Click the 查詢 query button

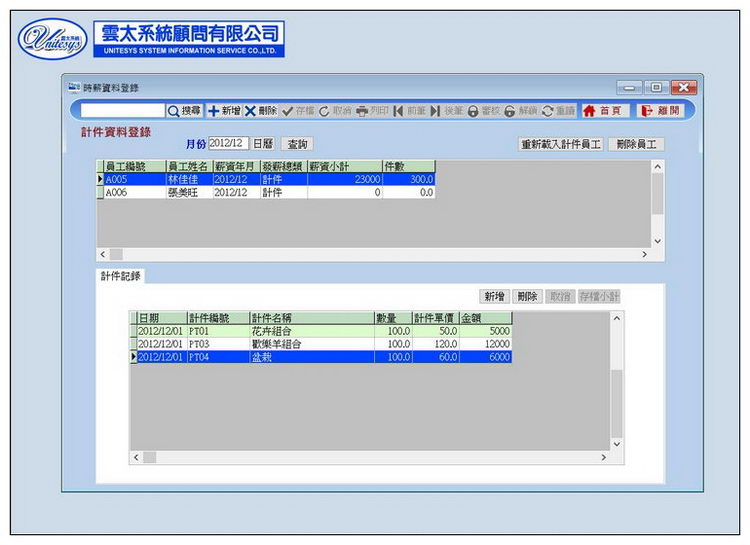coord(297,144)
